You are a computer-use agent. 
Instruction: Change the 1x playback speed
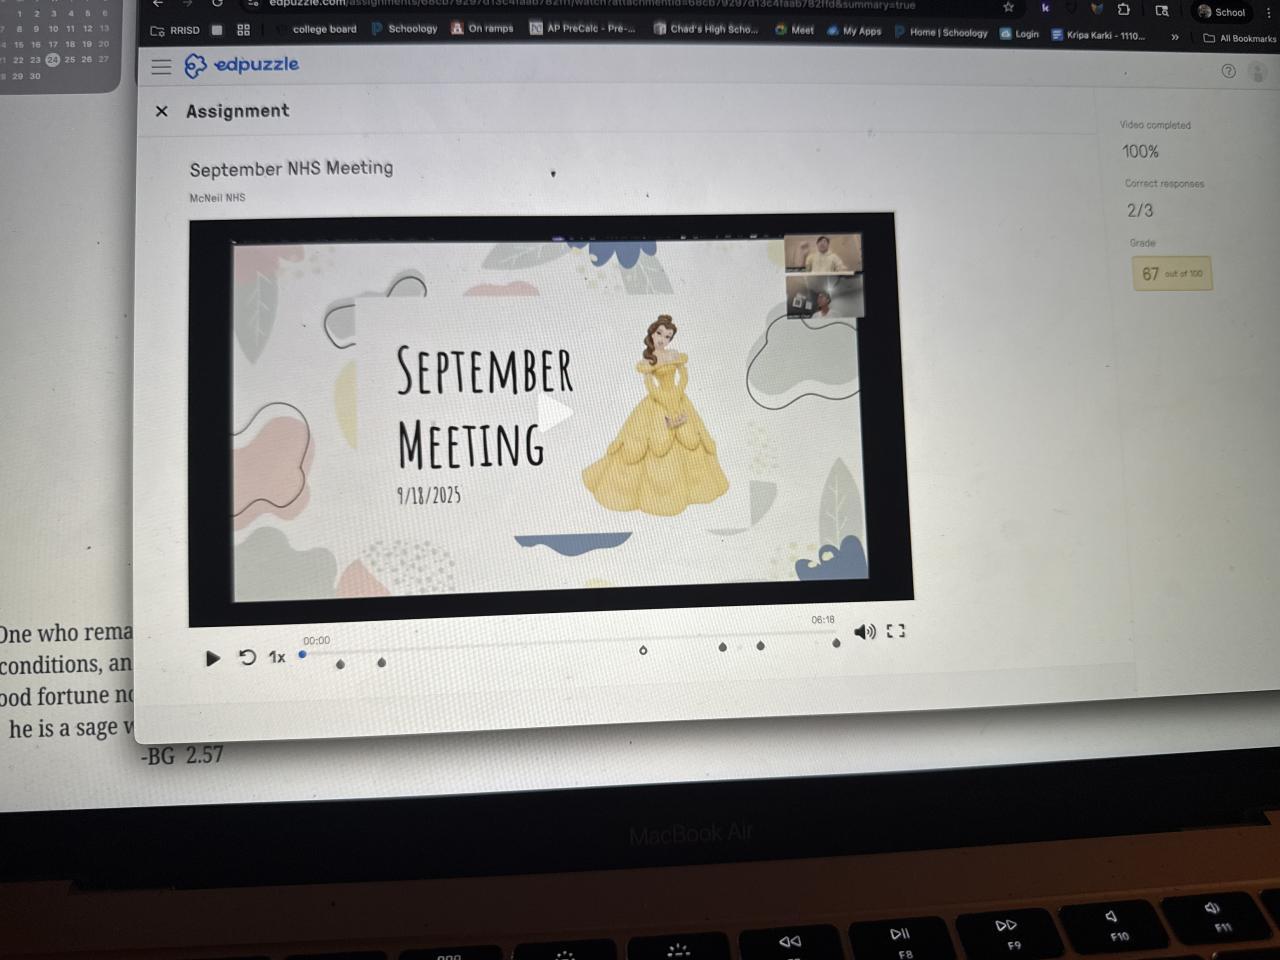point(277,657)
